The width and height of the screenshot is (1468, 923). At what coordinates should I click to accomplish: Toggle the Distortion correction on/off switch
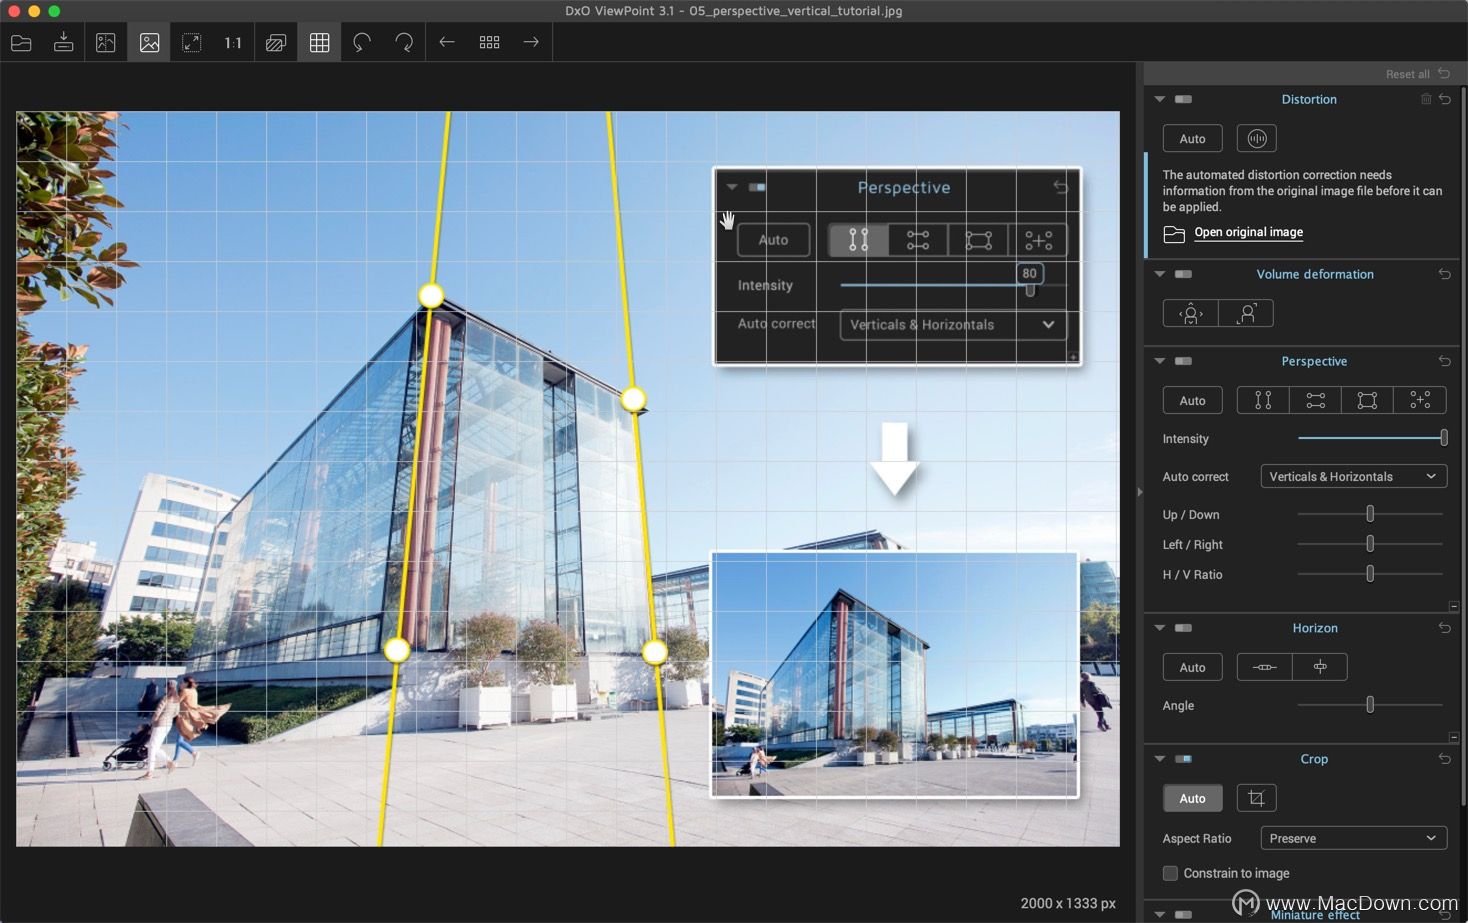[1183, 99]
